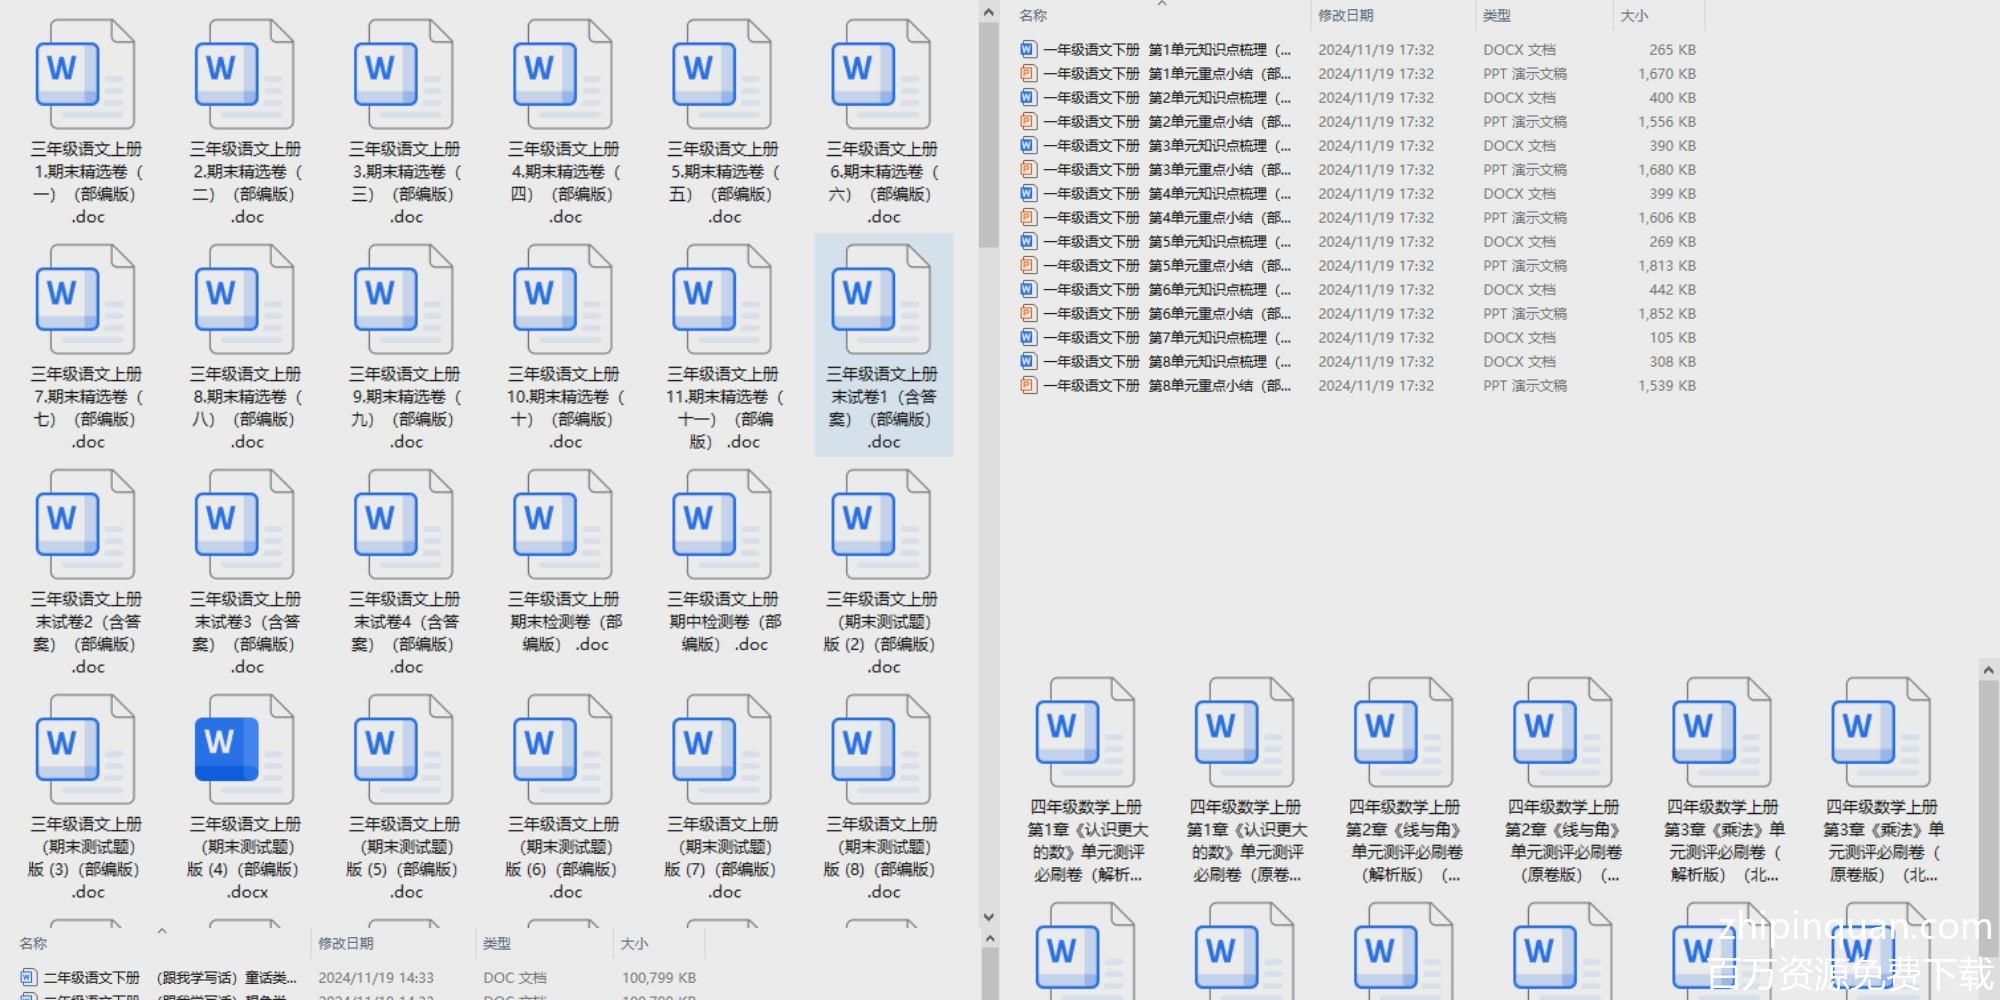Click the 四年级数学上册 第1章 必刷卷（解析 file icon

coord(1085,732)
